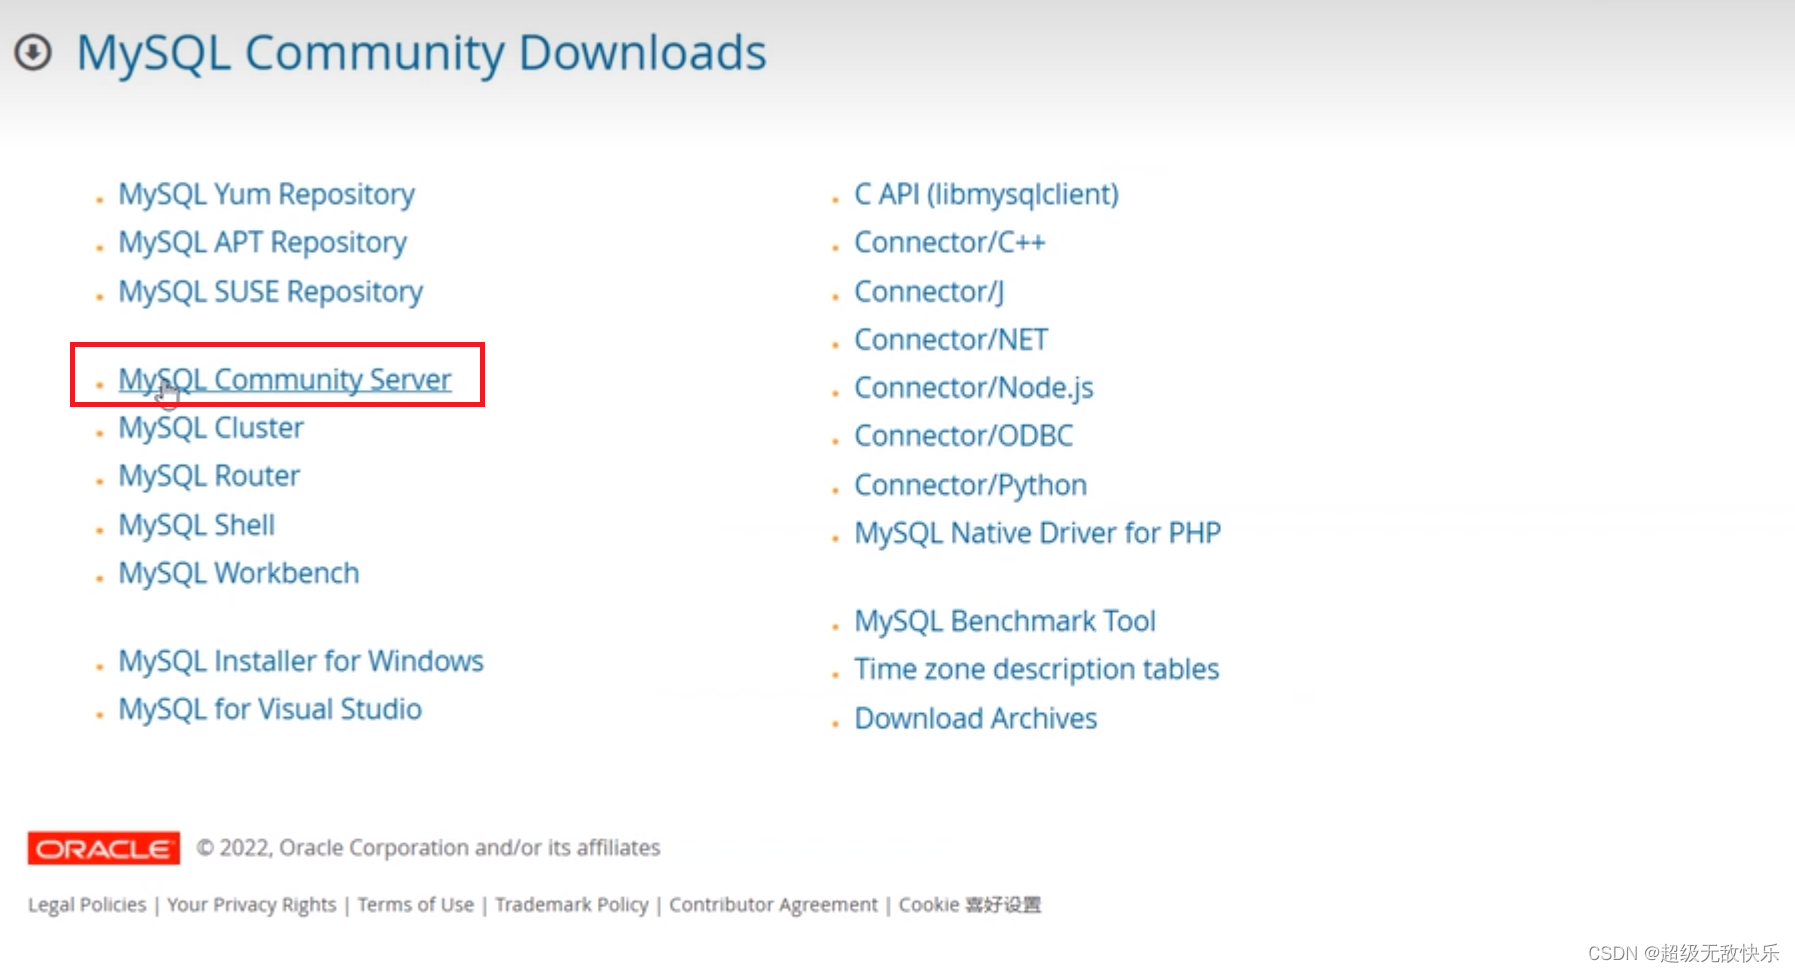Go to the MySQL Community Server page
The height and width of the screenshot is (972, 1795).
[284, 379]
